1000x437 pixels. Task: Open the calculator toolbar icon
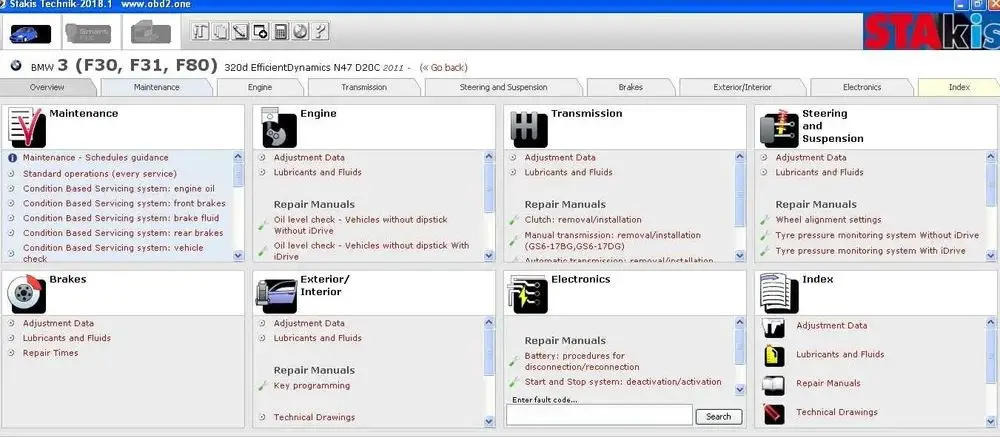pos(280,31)
